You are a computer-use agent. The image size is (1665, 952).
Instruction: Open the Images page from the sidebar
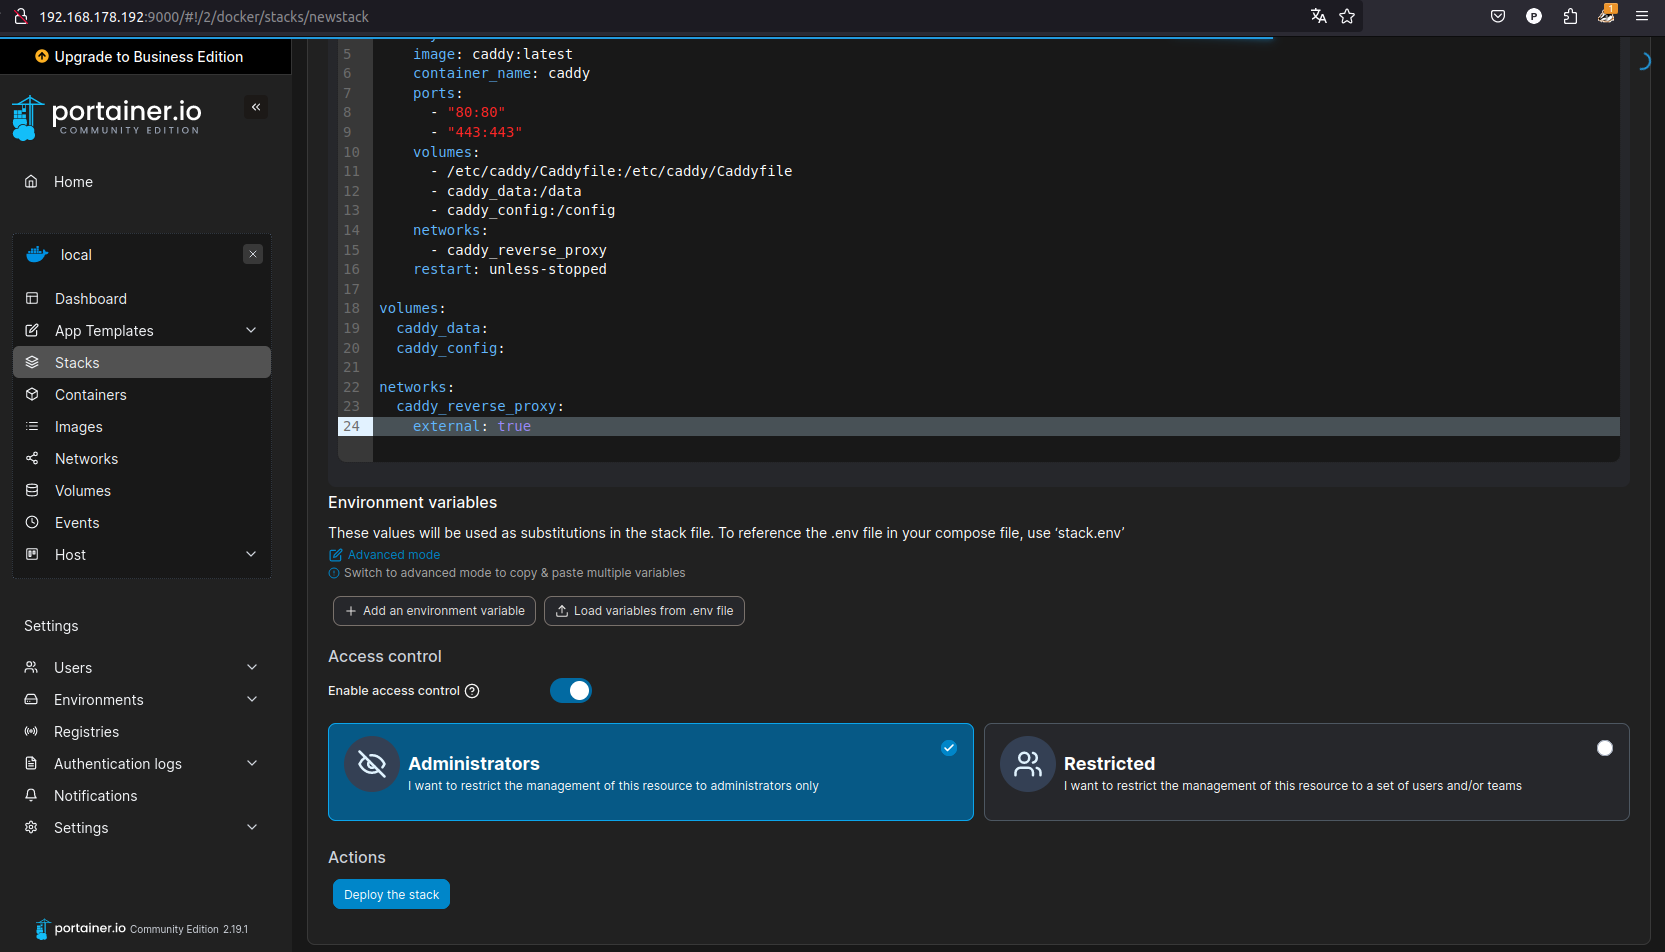79,427
